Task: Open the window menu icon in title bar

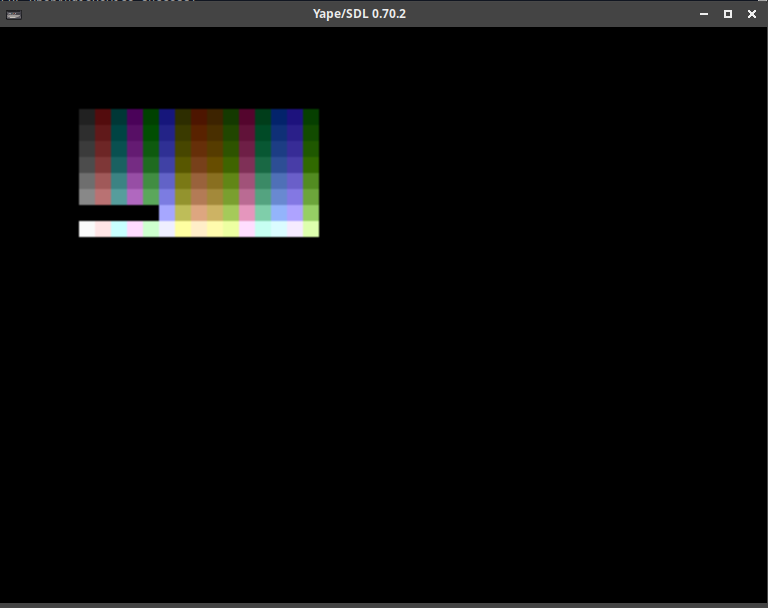Action: 14,15
